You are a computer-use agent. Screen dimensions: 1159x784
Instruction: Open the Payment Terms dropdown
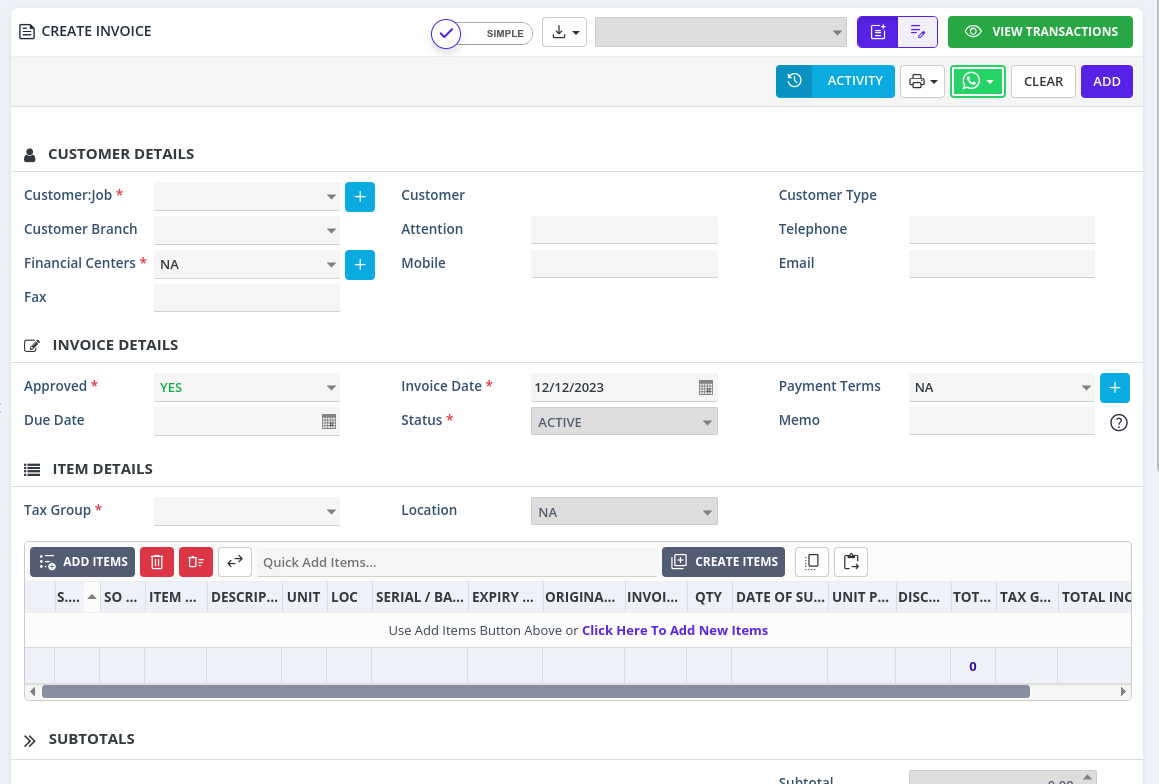point(1002,388)
